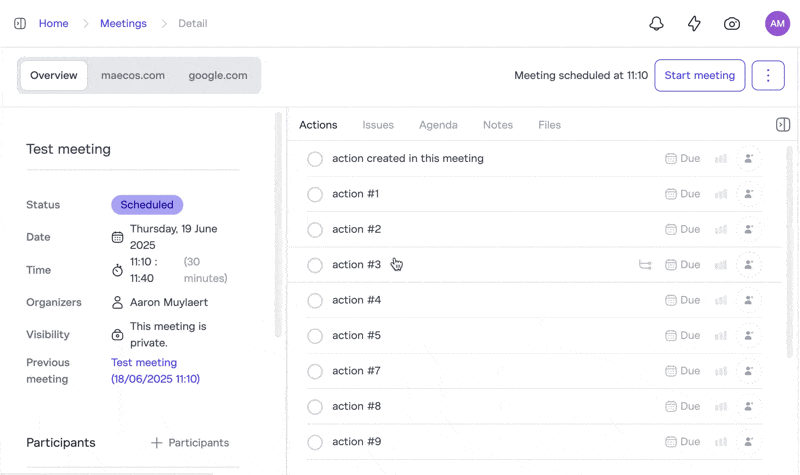Open the previous Test meeting link
Screen dimensions: 800x475
(144, 363)
